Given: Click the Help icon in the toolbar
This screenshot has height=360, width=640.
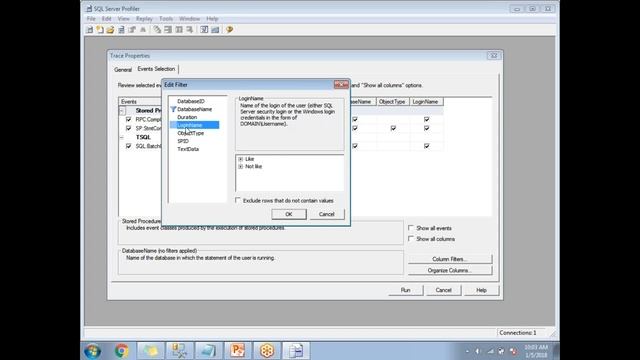Looking at the screenshot, I should coord(229,30).
